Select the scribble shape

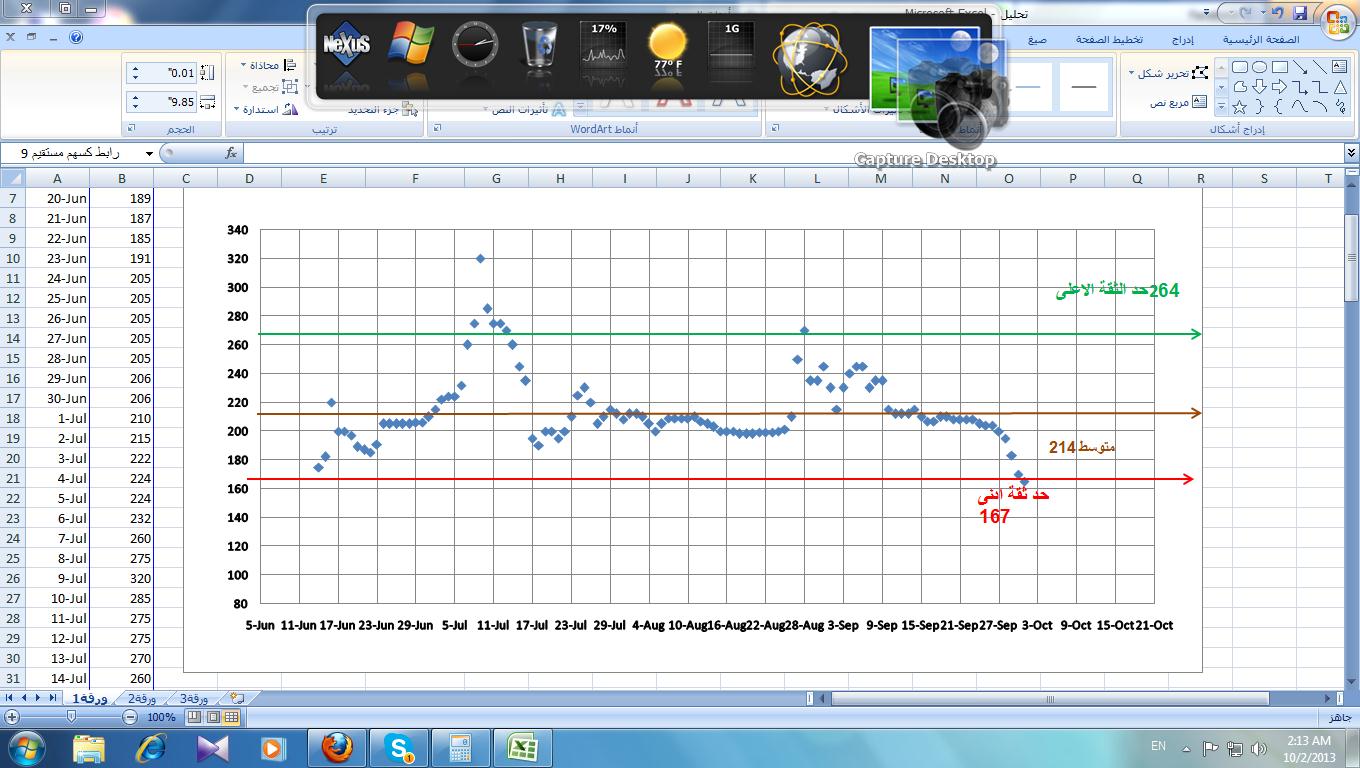pyautogui.click(x=1340, y=106)
